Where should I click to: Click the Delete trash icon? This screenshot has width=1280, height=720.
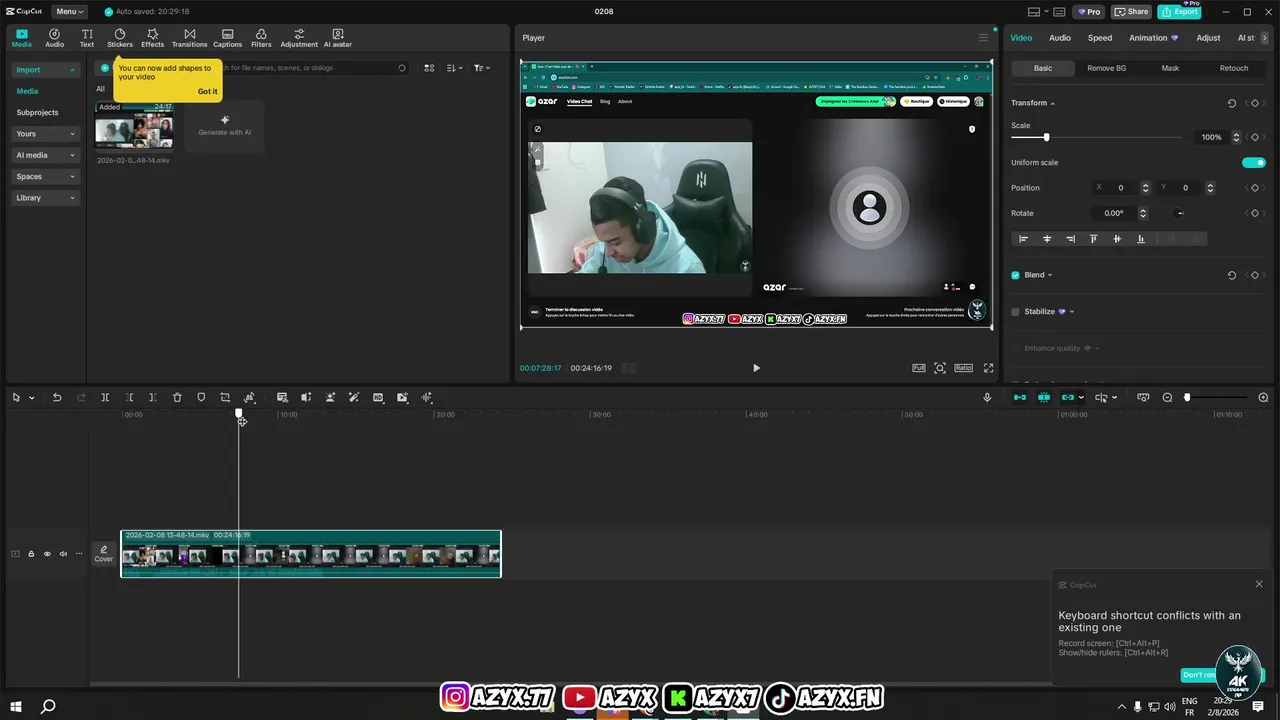(177, 397)
